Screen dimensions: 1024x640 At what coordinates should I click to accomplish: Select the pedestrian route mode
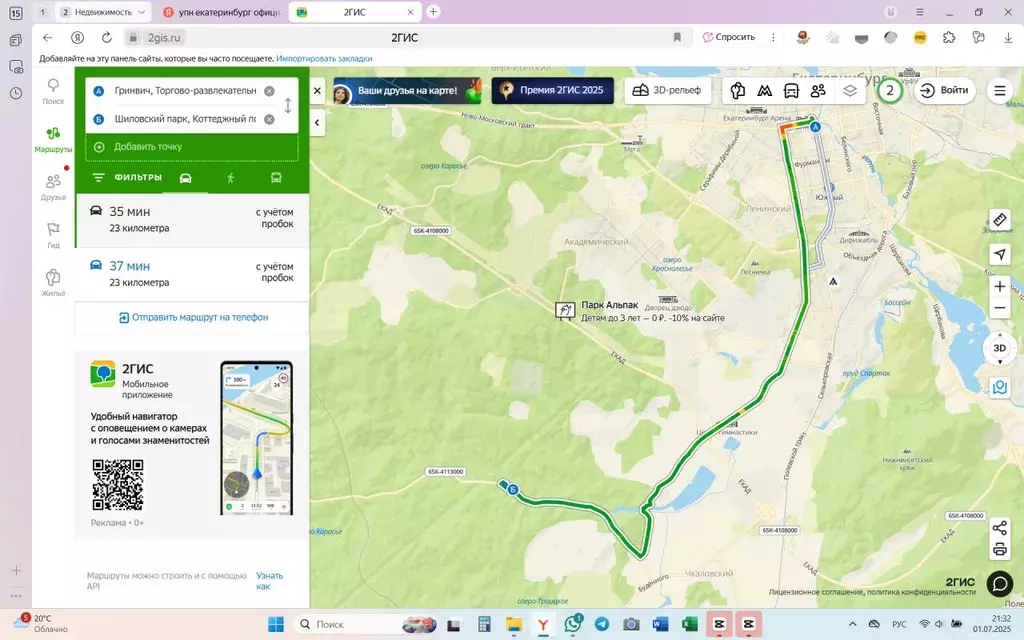231,178
